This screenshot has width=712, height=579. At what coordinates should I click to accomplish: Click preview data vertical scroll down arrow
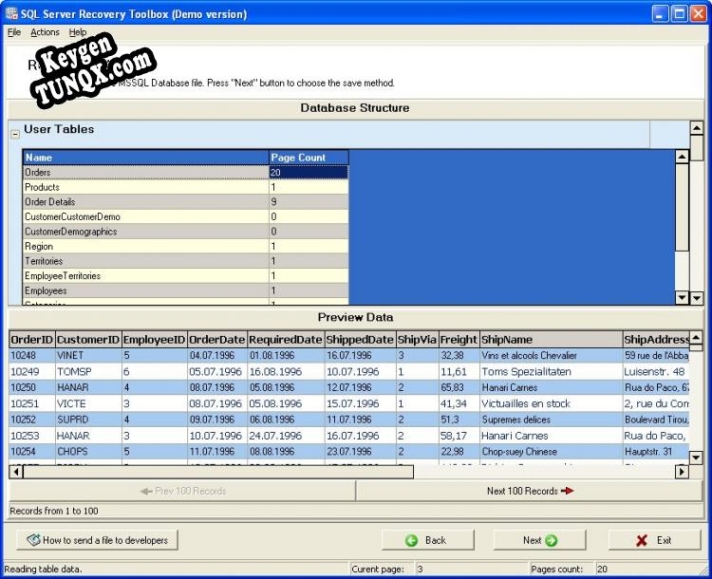696,457
